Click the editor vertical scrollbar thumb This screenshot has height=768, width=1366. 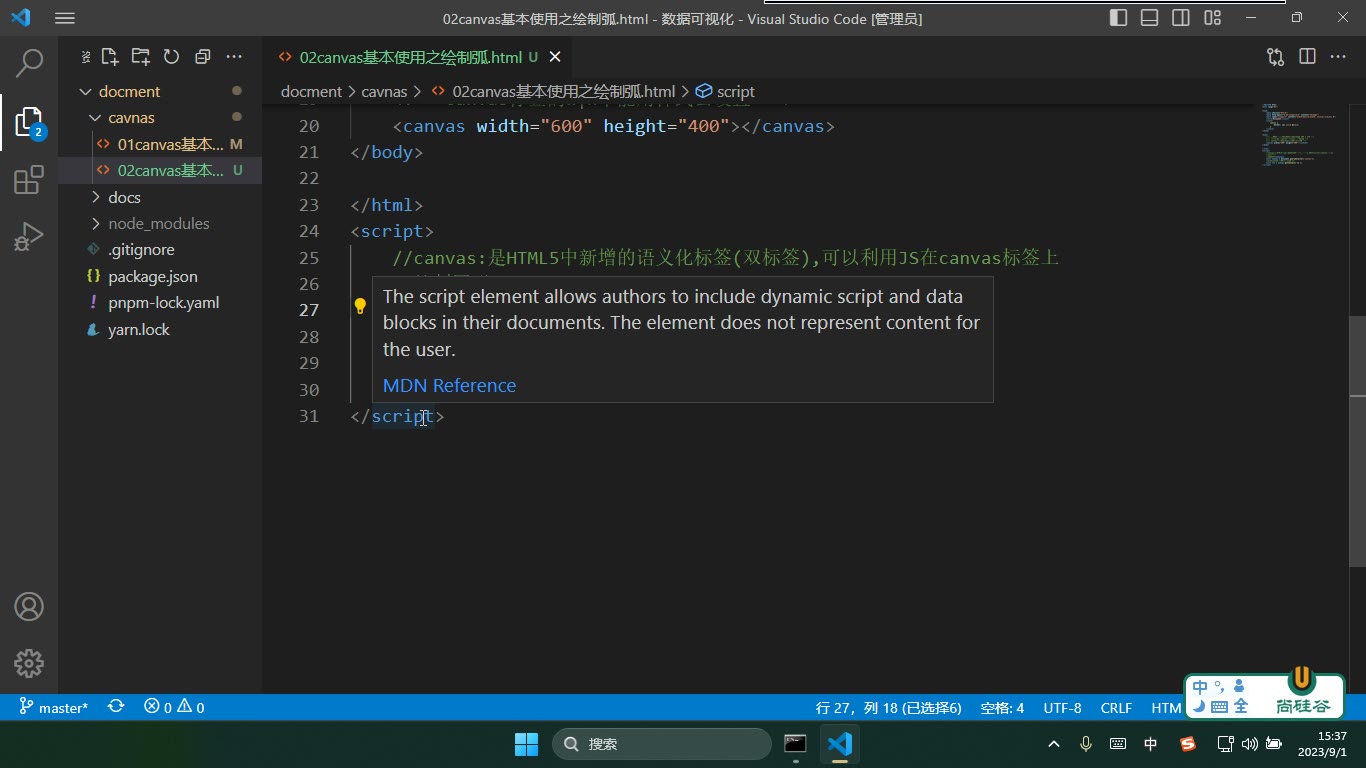point(1357,441)
